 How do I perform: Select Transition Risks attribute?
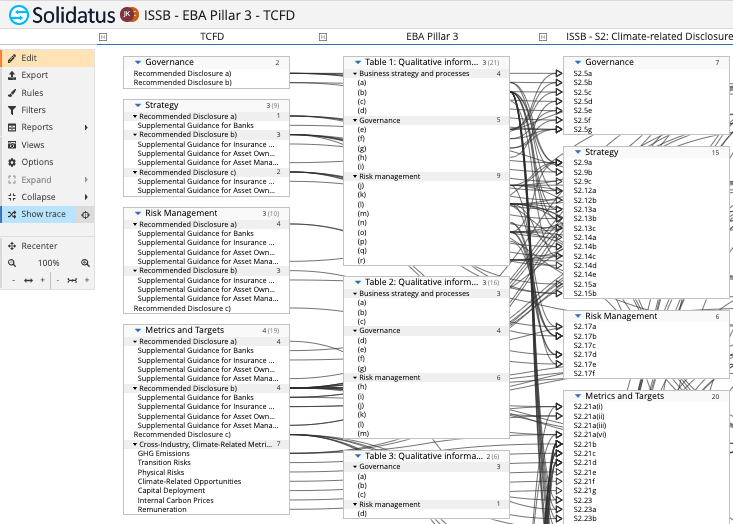click(164, 462)
